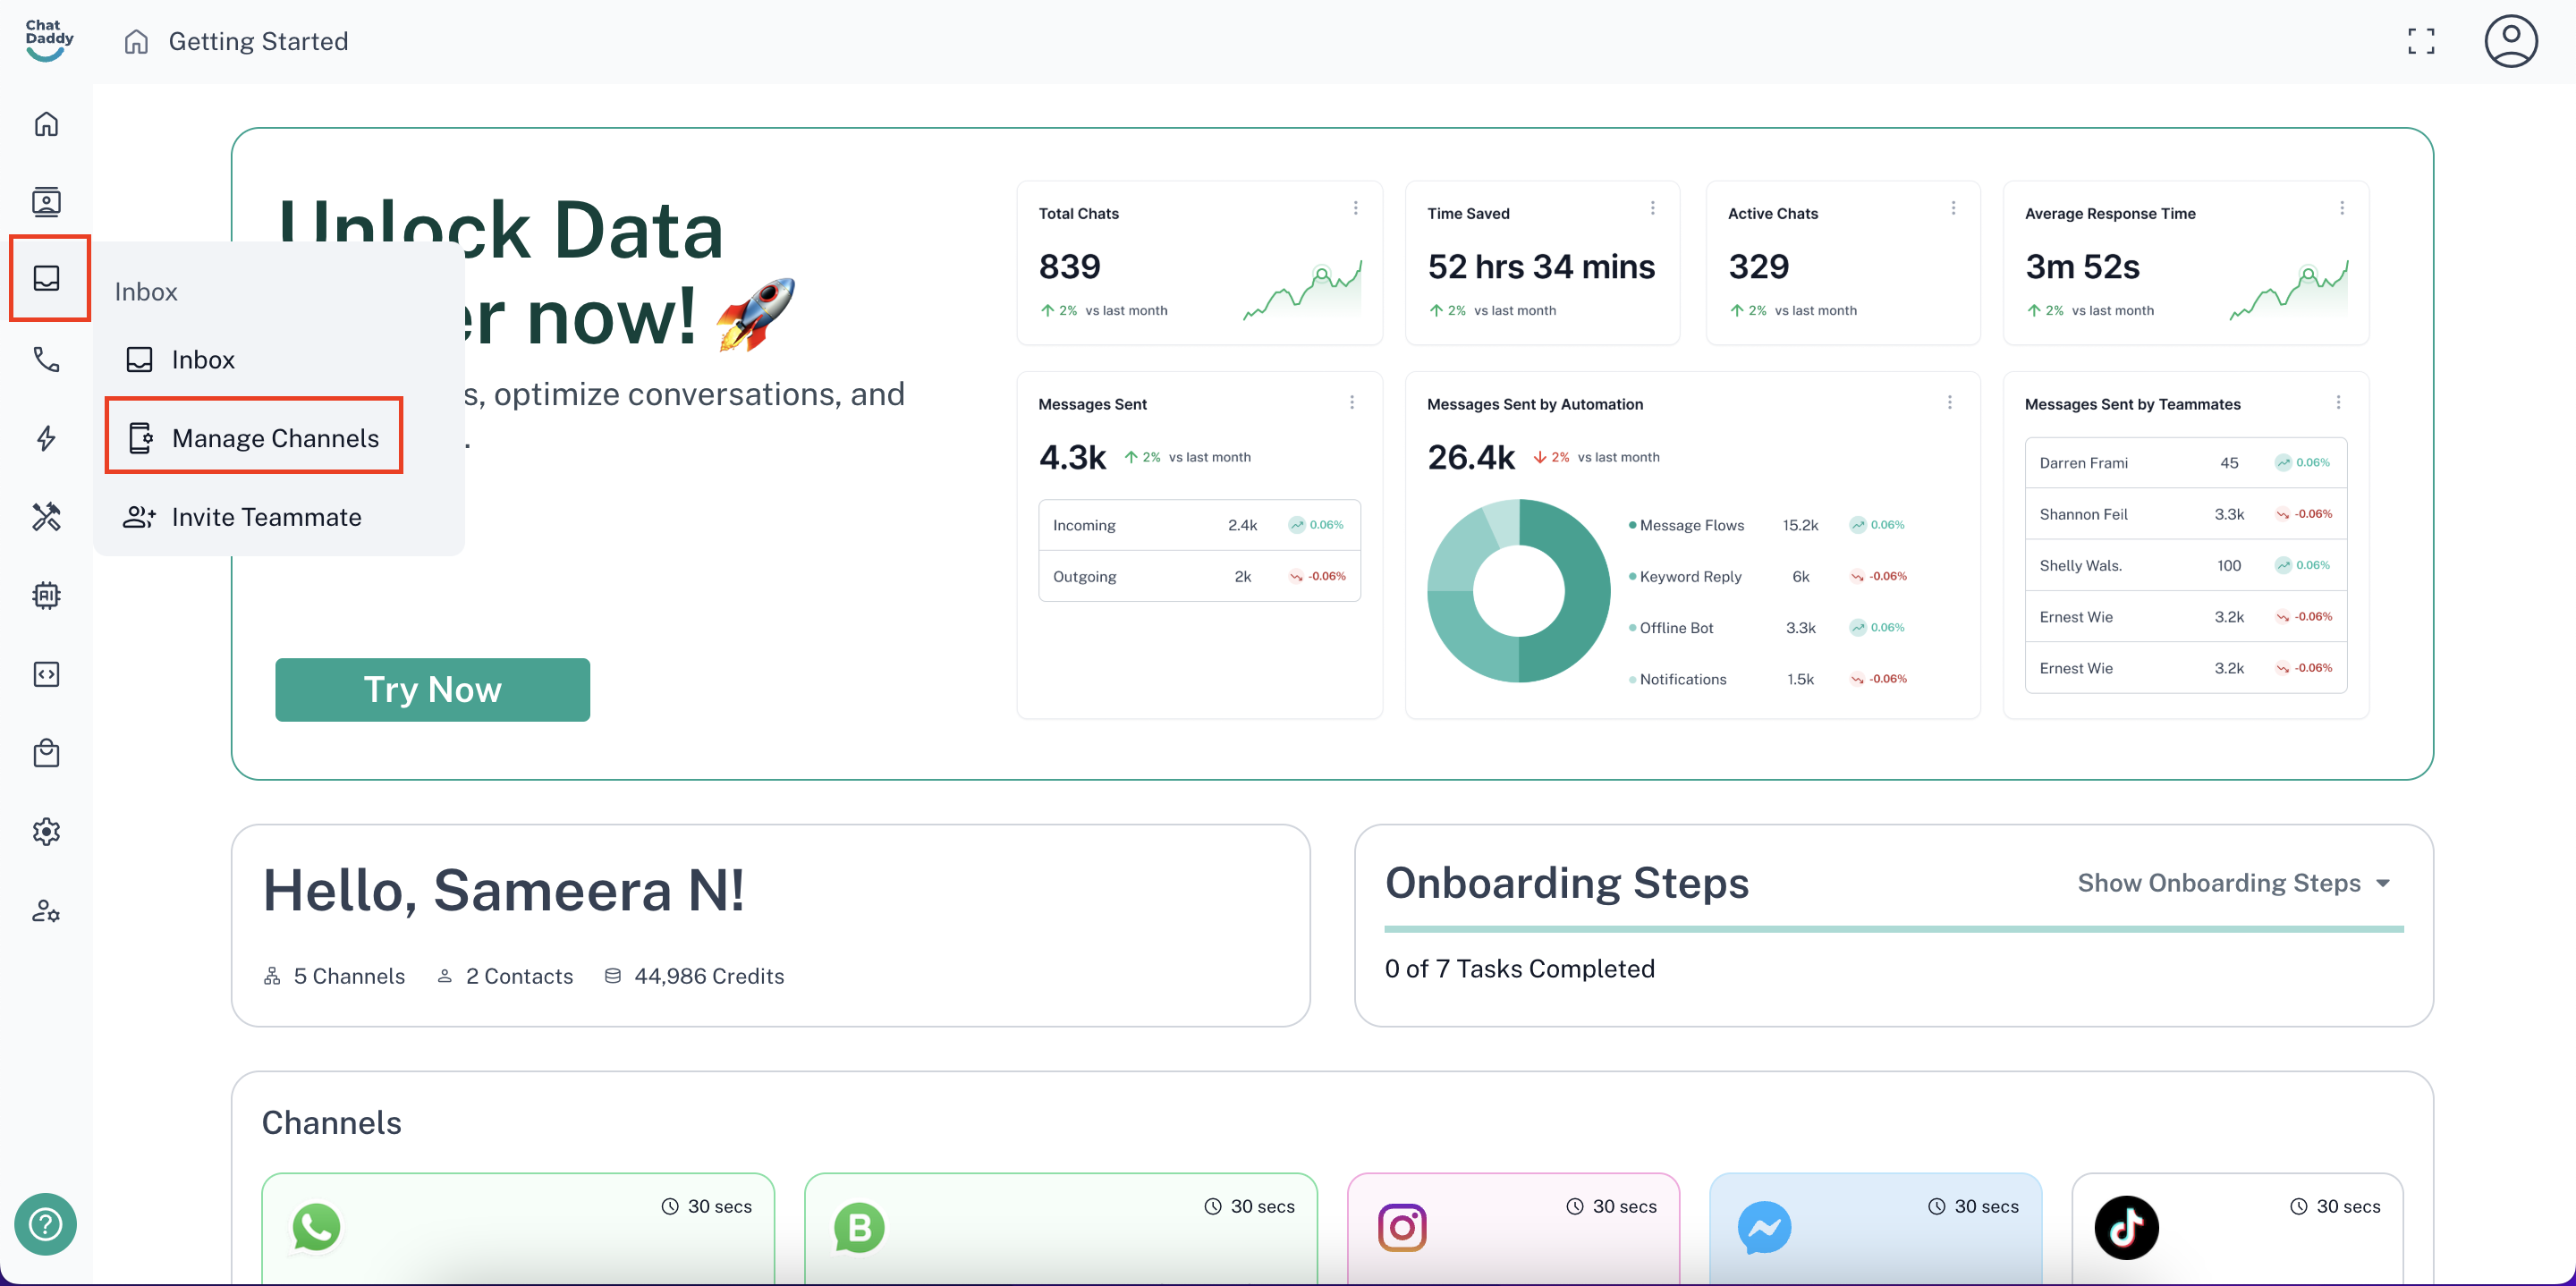Click the Messenger channel icon
The height and width of the screenshot is (1286, 2576).
pyautogui.click(x=1764, y=1227)
